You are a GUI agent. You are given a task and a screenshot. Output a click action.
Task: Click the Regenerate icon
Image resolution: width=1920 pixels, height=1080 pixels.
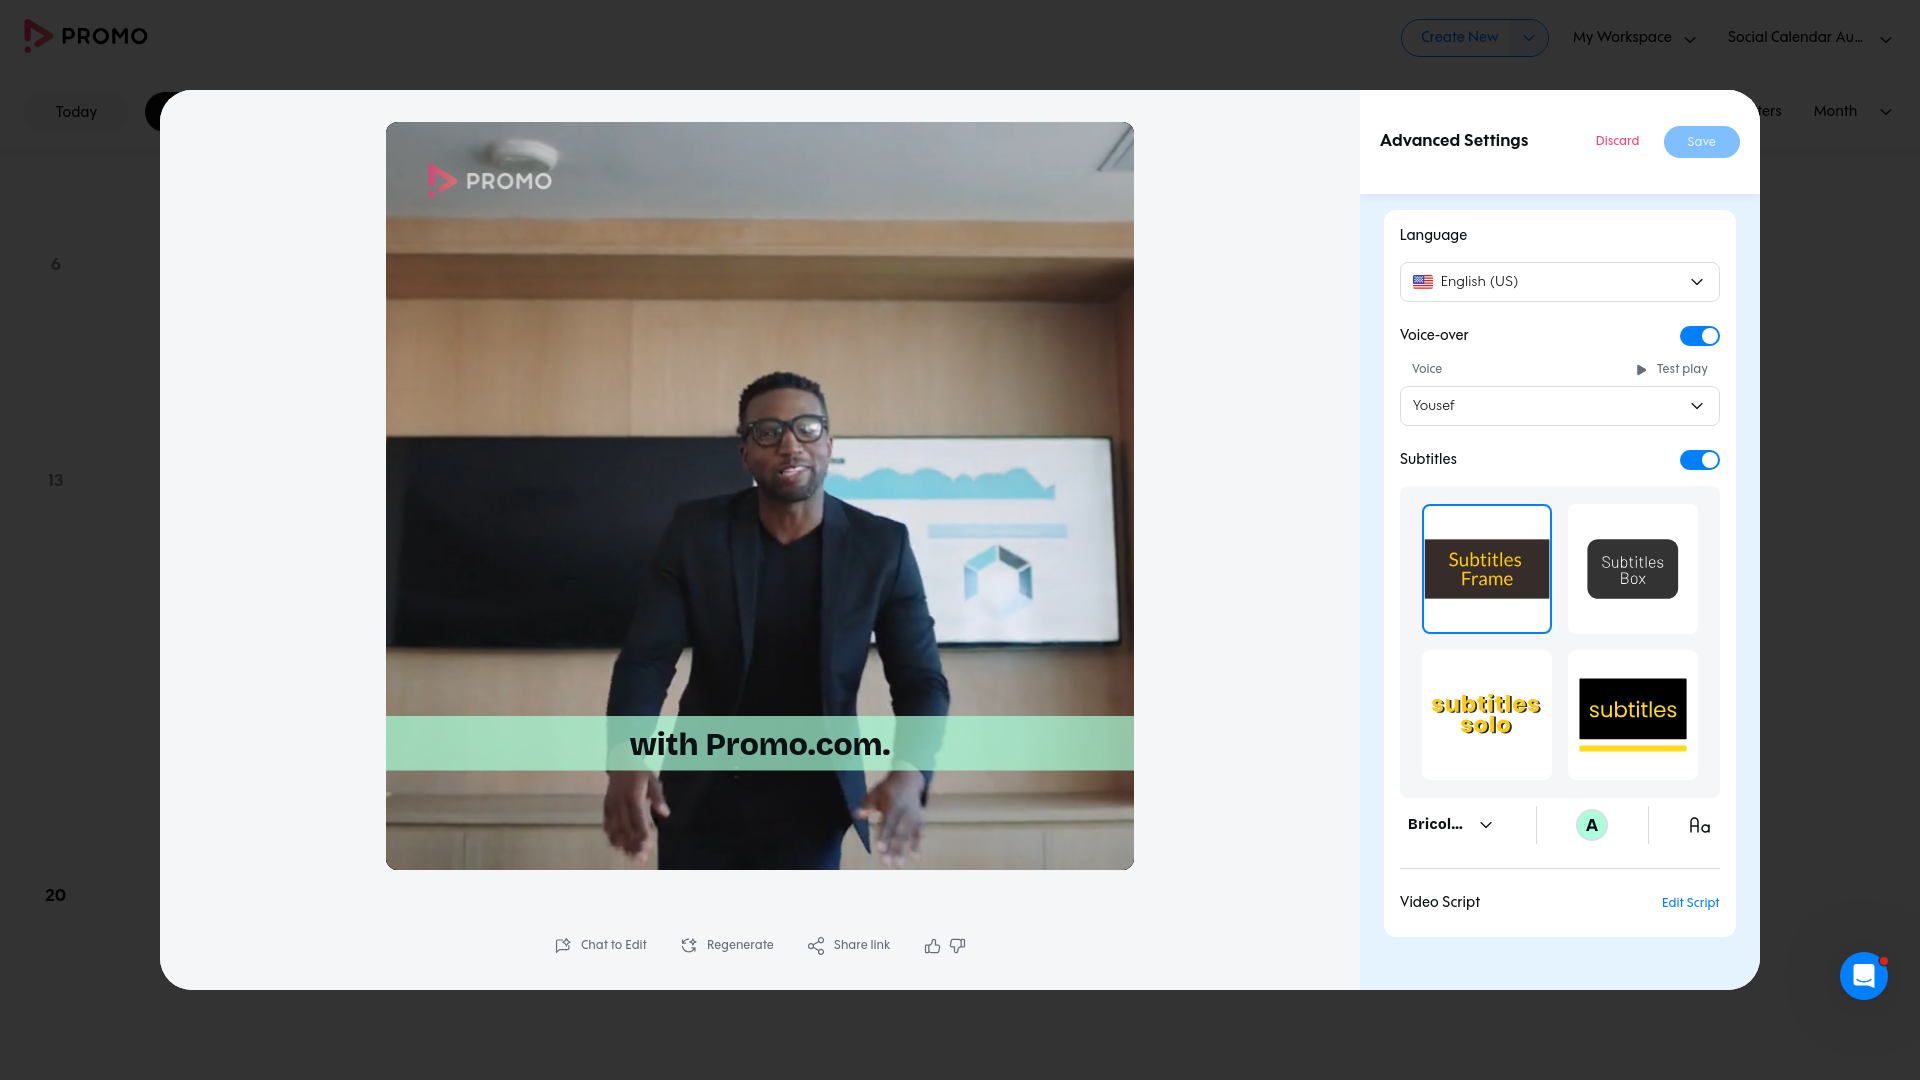click(x=689, y=946)
